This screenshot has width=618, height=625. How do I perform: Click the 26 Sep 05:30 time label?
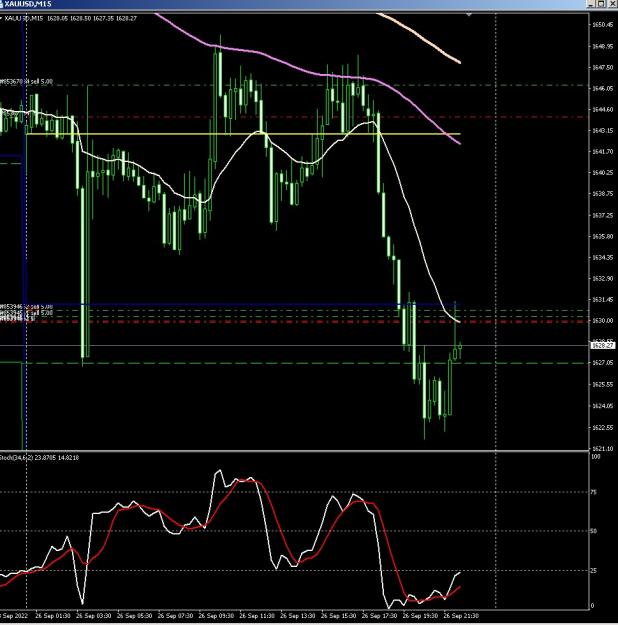(x=134, y=616)
